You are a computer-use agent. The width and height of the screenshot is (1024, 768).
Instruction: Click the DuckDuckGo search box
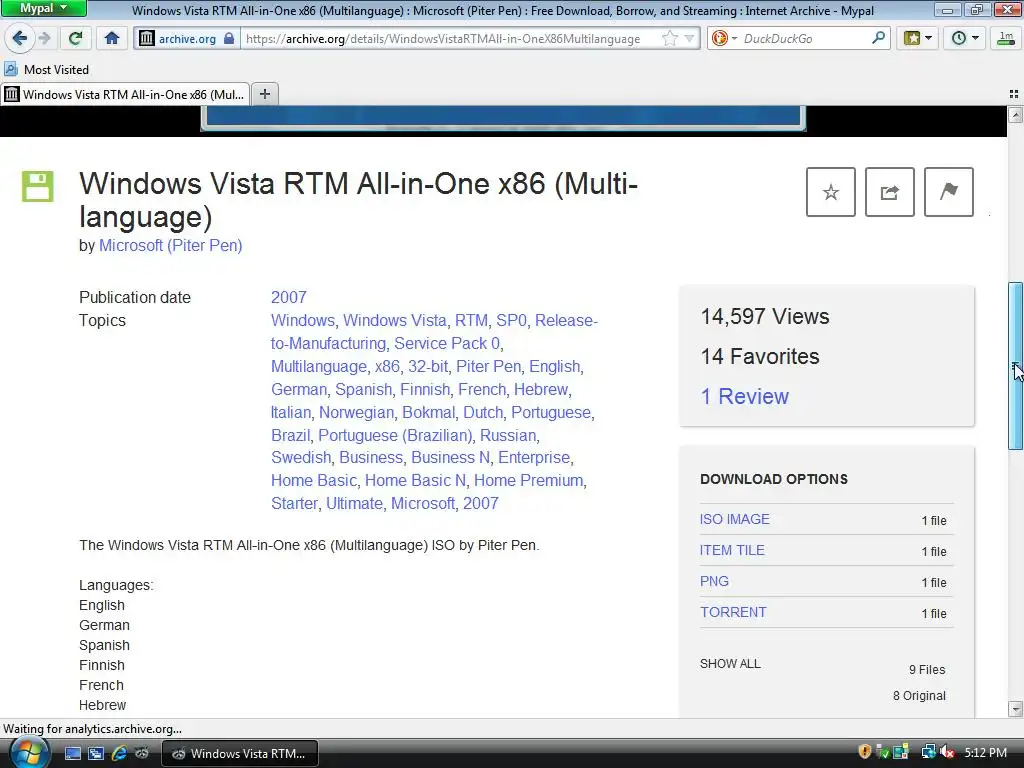(805, 39)
